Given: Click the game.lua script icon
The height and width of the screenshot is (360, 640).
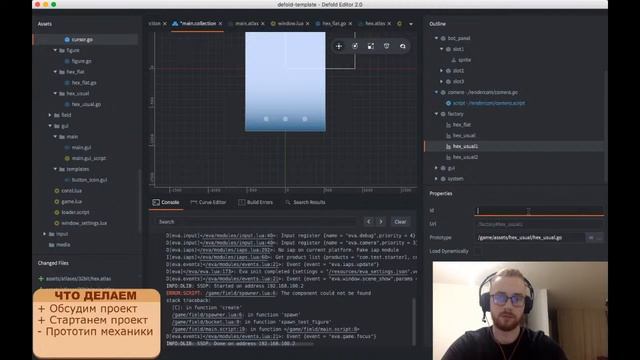Looking at the screenshot, I should click(x=57, y=202).
